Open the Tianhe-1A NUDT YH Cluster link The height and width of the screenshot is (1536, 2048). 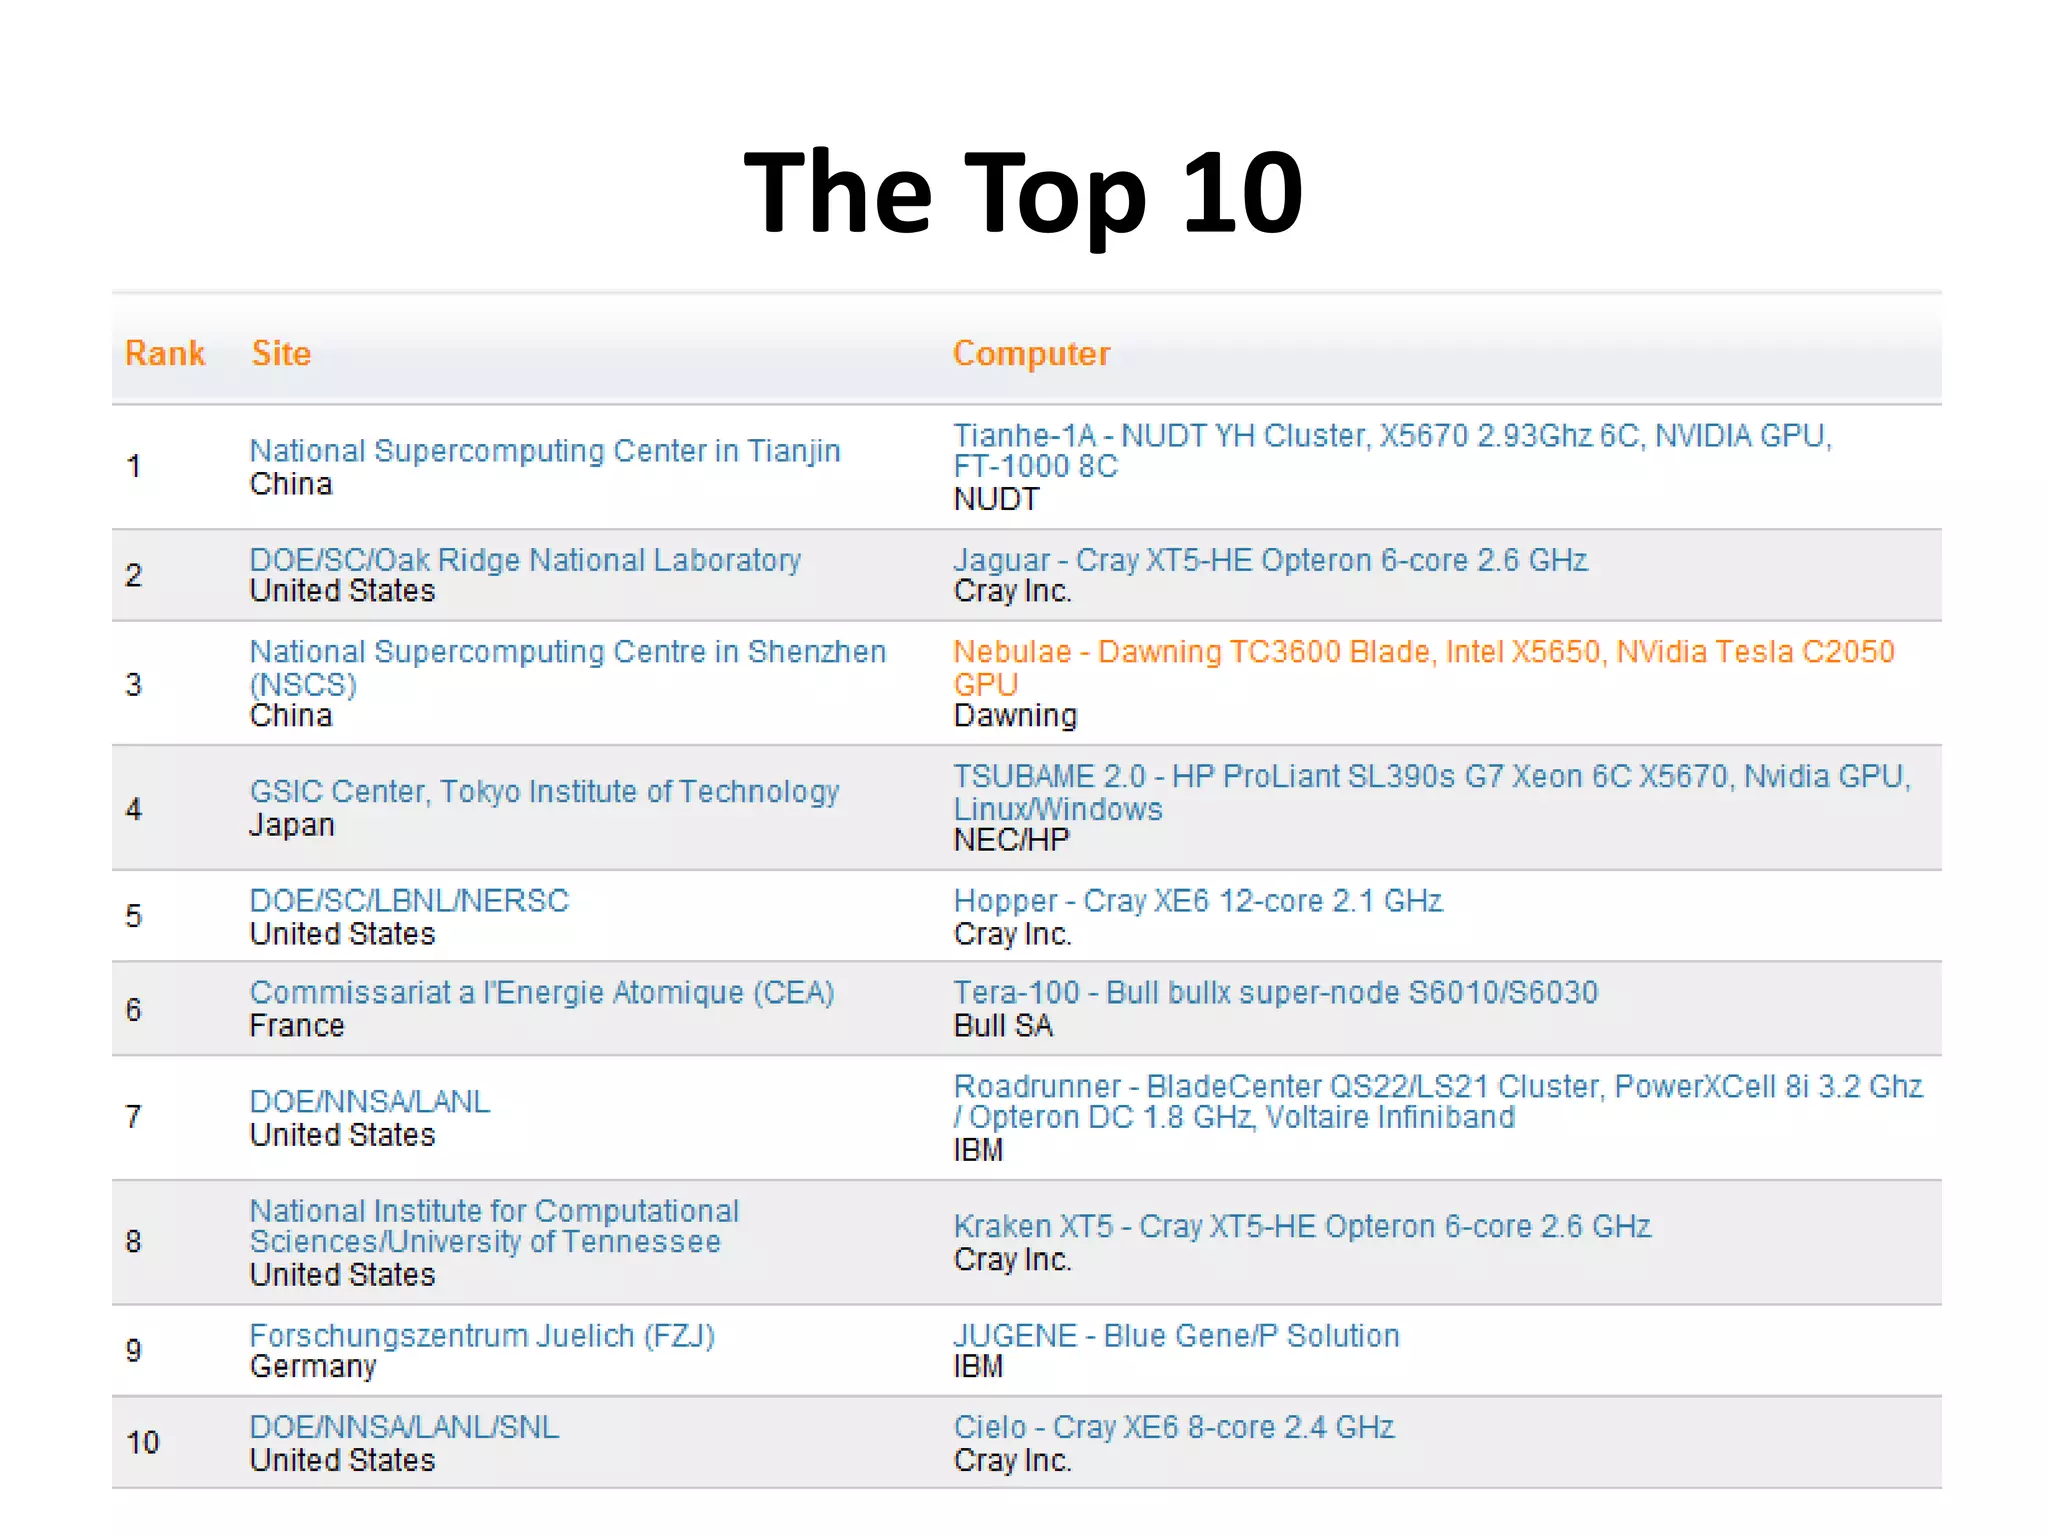[1392, 451]
